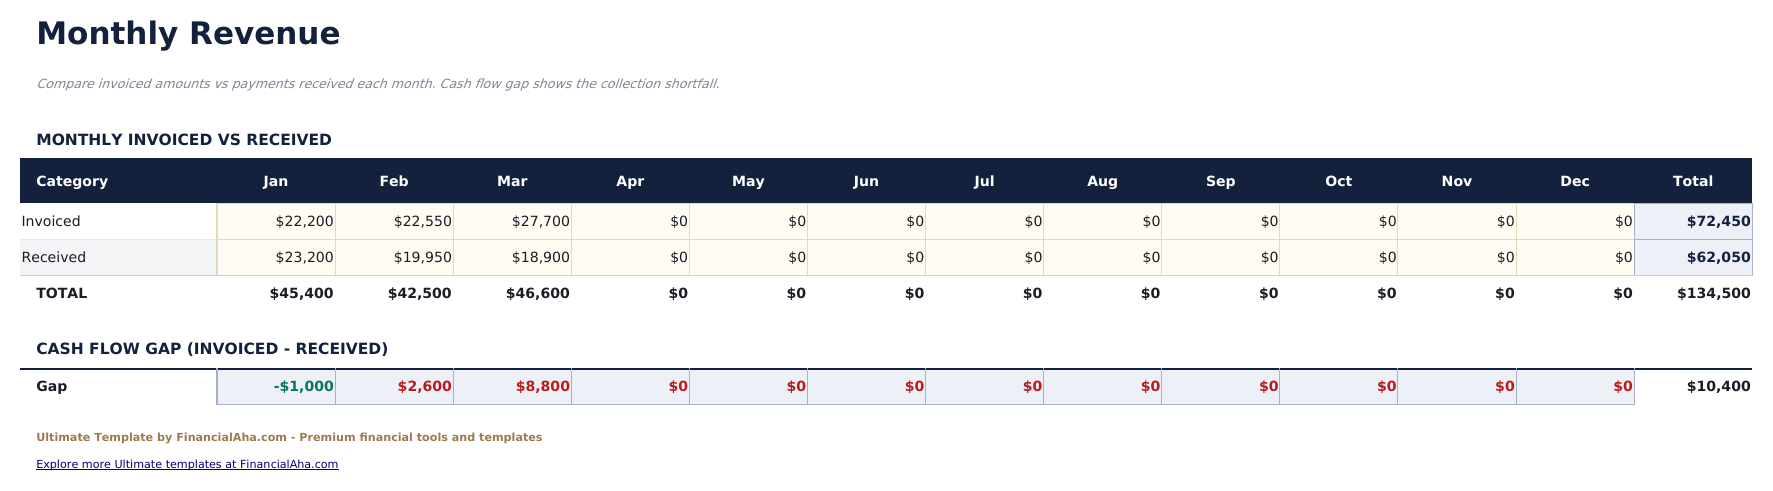Click the Total column header
Image resolution: width=1773 pixels, height=491 pixels.
1693,181
